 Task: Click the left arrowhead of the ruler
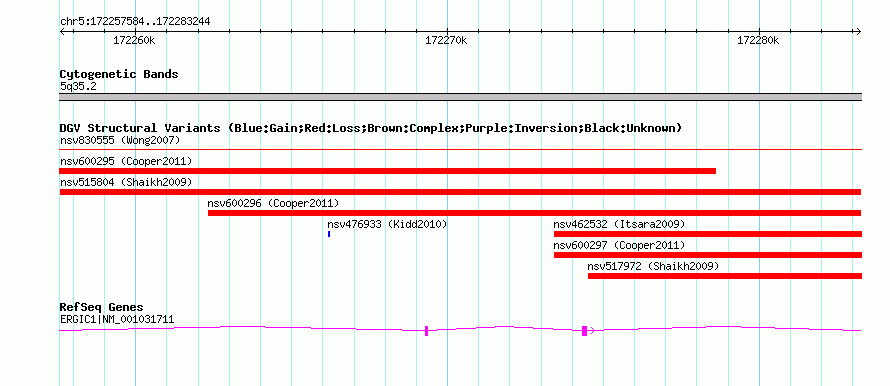(x=62, y=31)
